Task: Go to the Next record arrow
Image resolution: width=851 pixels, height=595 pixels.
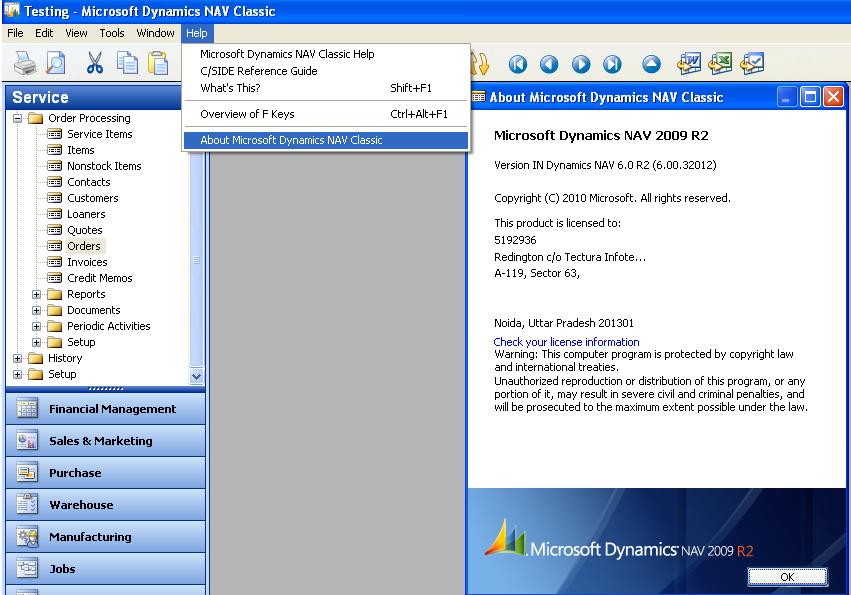Action: click(581, 65)
